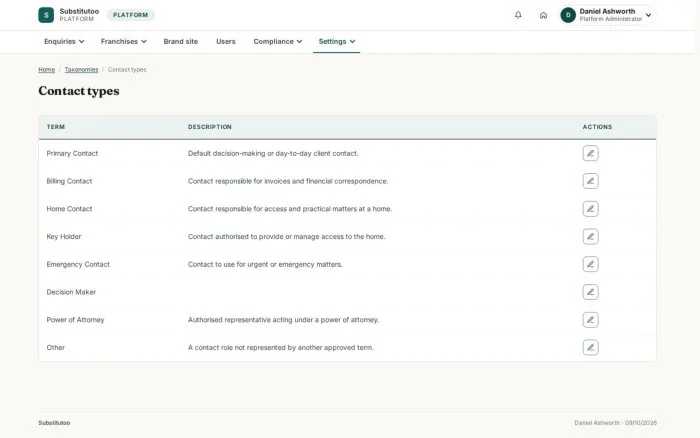Viewport: 700px width, 438px height.
Task: Edit the Other contact type term
Action: click(590, 347)
